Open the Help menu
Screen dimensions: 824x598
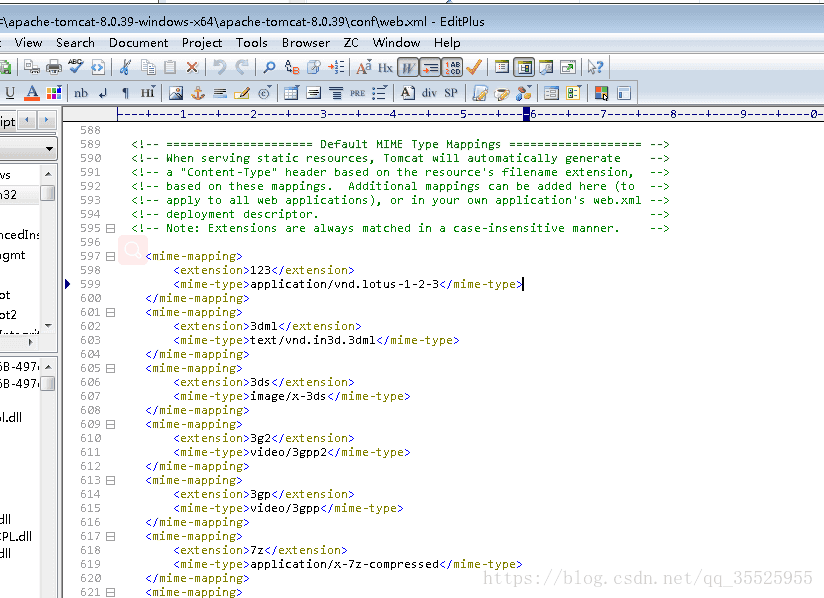click(x=447, y=43)
